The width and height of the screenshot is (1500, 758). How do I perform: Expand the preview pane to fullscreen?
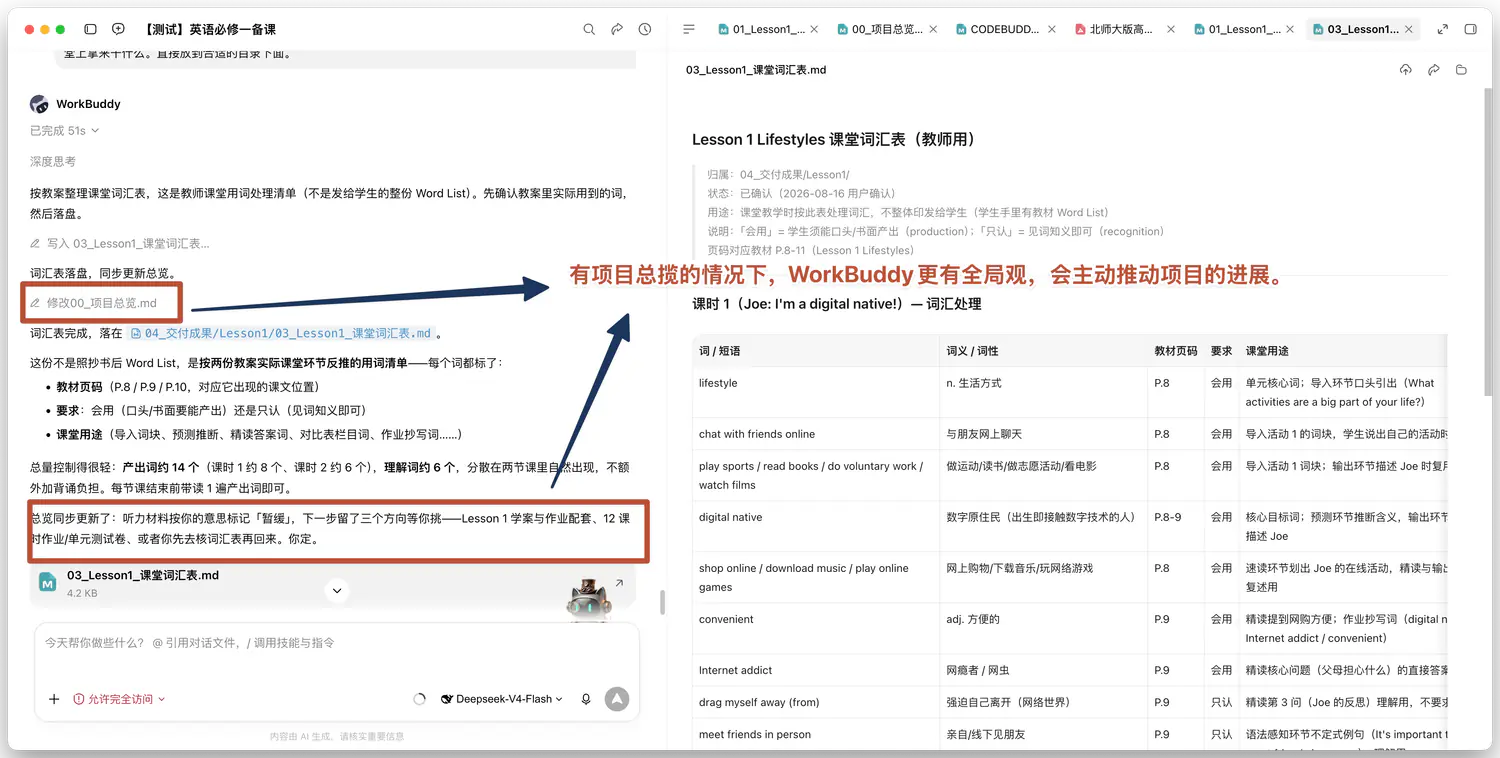1442,29
